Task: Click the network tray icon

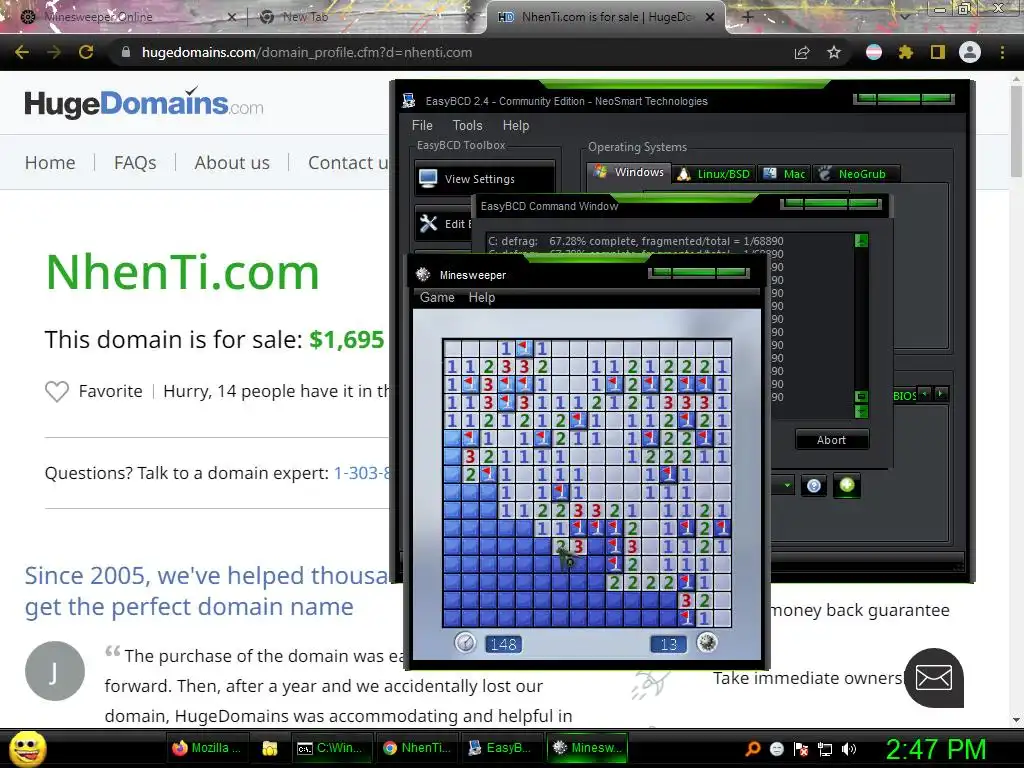Action: (825, 749)
